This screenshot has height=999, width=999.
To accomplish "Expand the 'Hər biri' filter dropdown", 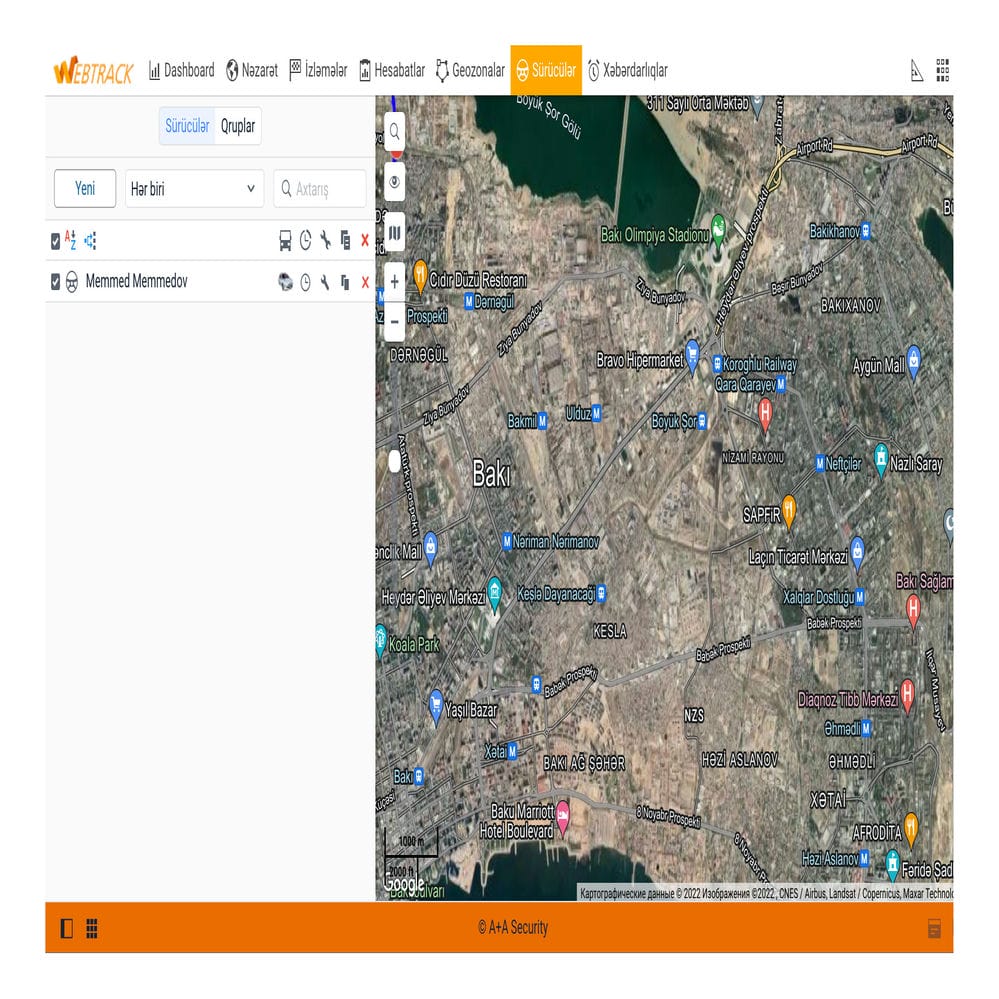I will (x=194, y=188).
